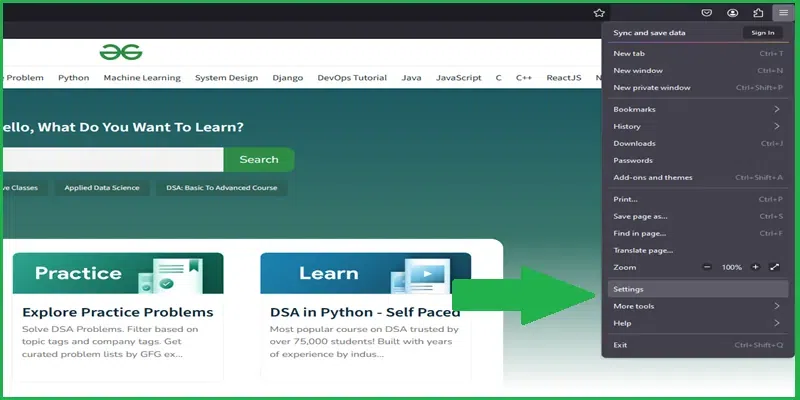Open the DevOps Tutorial nav link

[x=352, y=78]
